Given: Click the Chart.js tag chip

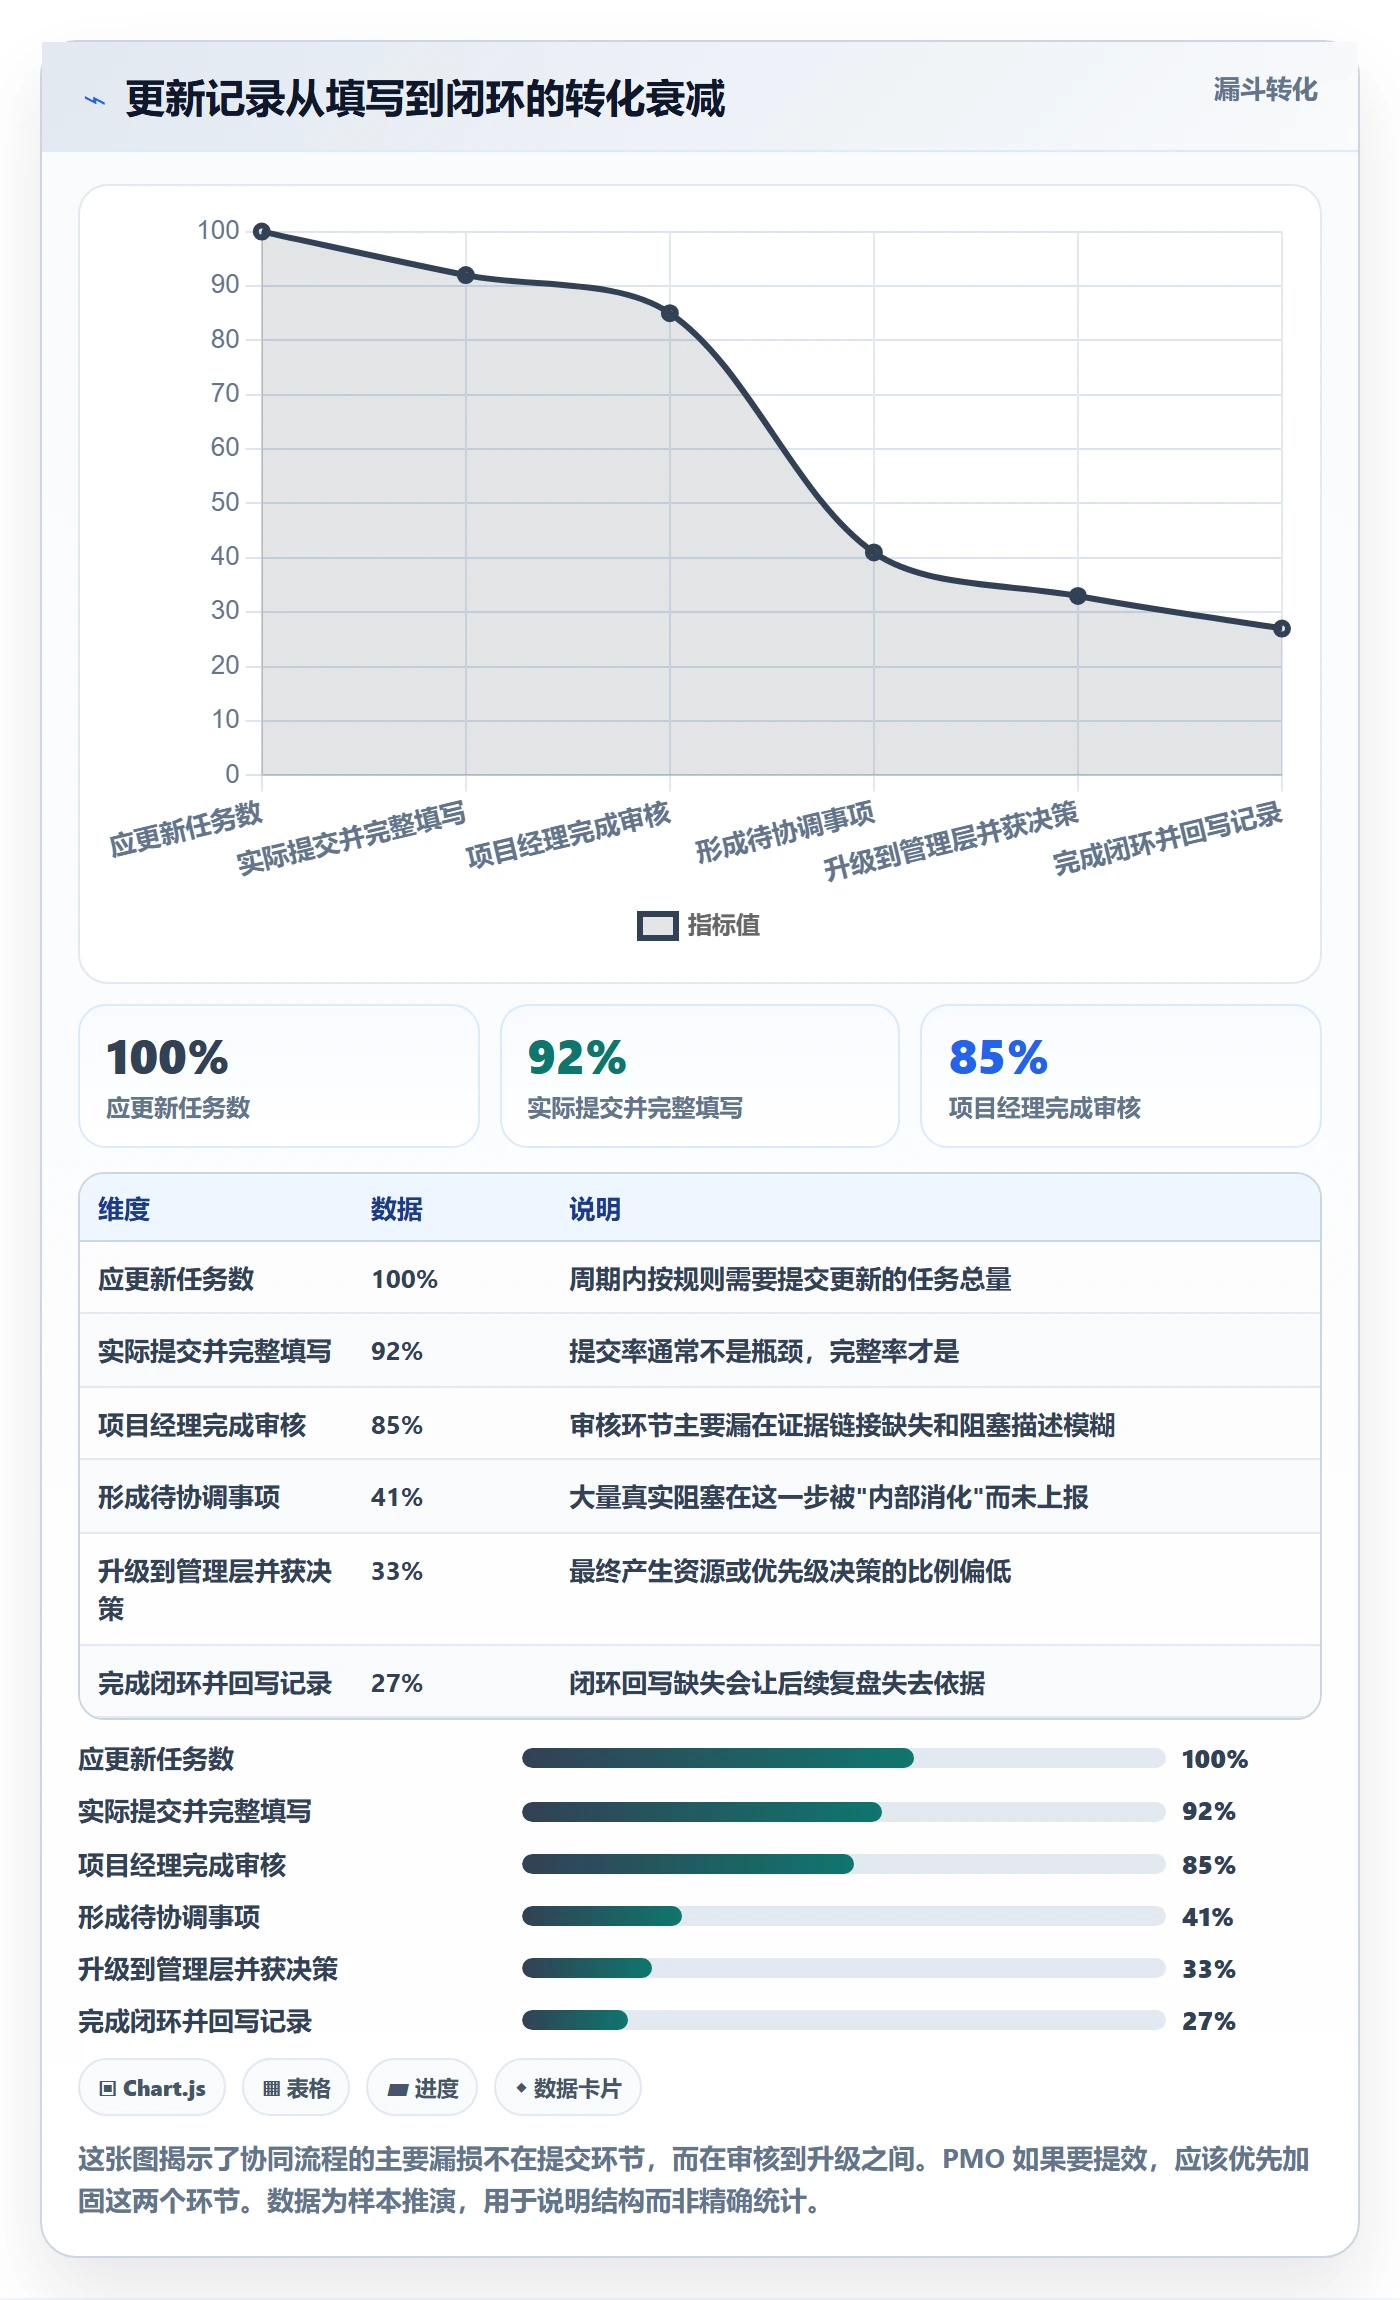Looking at the screenshot, I should coord(152,2088).
